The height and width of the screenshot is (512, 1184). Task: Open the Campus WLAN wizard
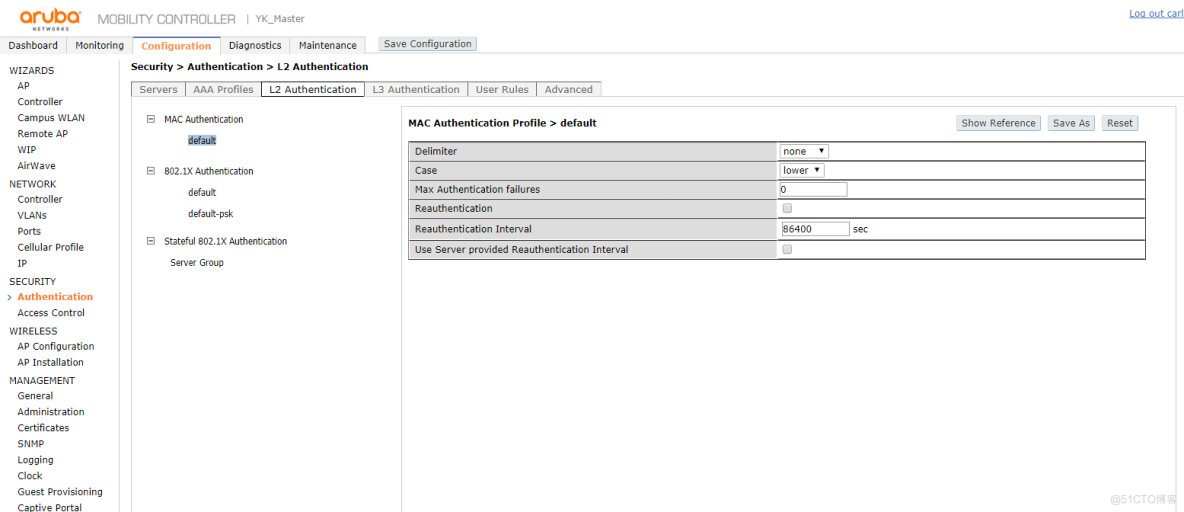pos(51,118)
